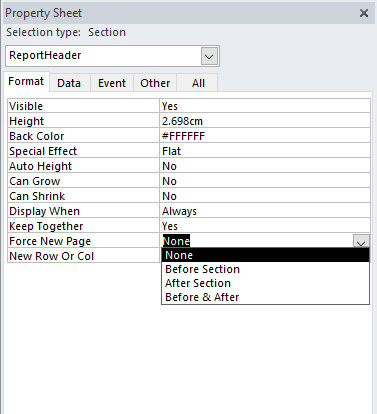Click the Force New Page value field
The width and height of the screenshot is (377, 414).
point(257,241)
